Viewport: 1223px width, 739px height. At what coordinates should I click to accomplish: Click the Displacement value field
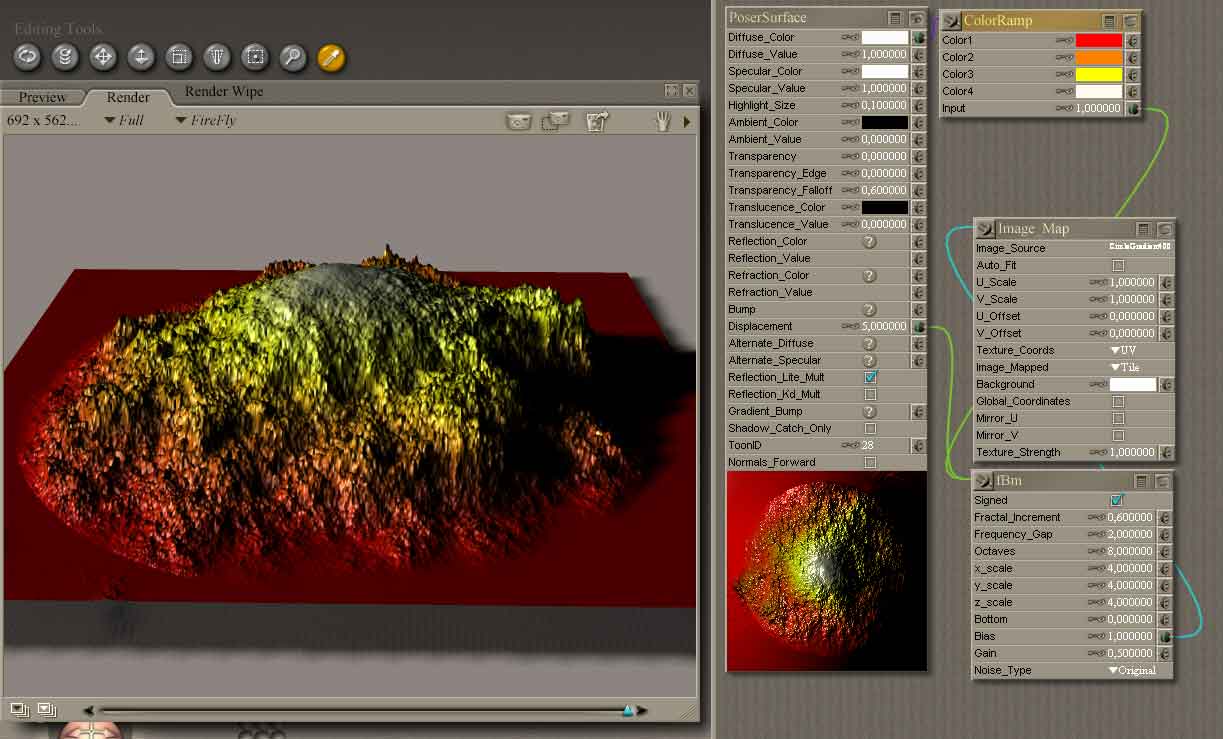pyautogui.click(x=884, y=326)
